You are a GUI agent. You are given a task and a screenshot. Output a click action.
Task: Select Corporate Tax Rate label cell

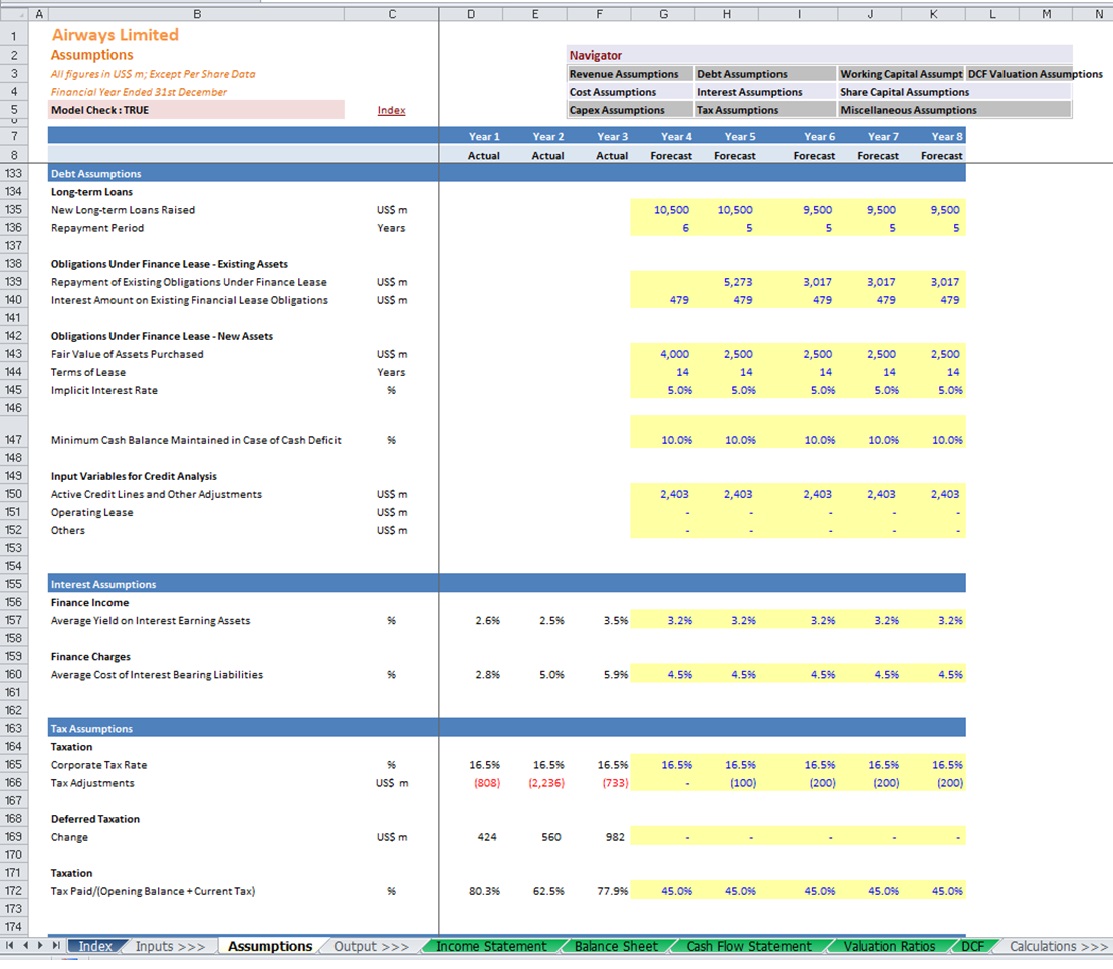pyautogui.click(x=197, y=765)
